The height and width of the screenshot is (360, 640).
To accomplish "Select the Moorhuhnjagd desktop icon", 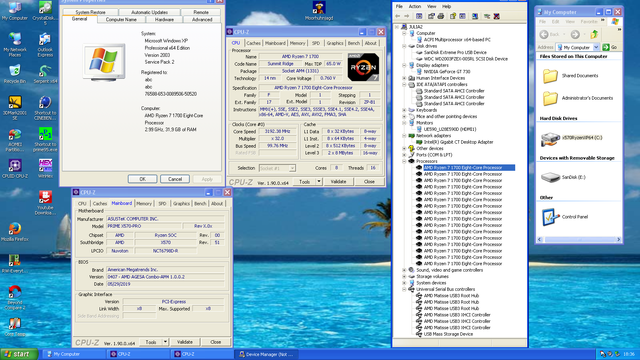I will [319, 11].
